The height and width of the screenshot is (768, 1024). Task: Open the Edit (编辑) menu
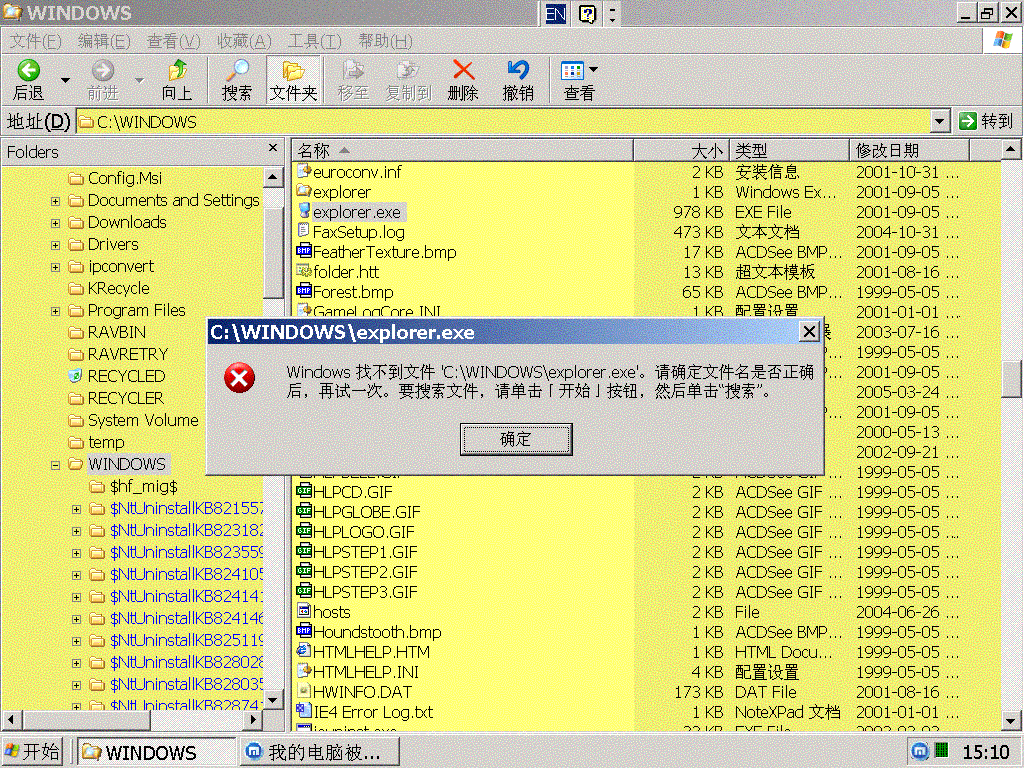pyautogui.click(x=104, y=41)
